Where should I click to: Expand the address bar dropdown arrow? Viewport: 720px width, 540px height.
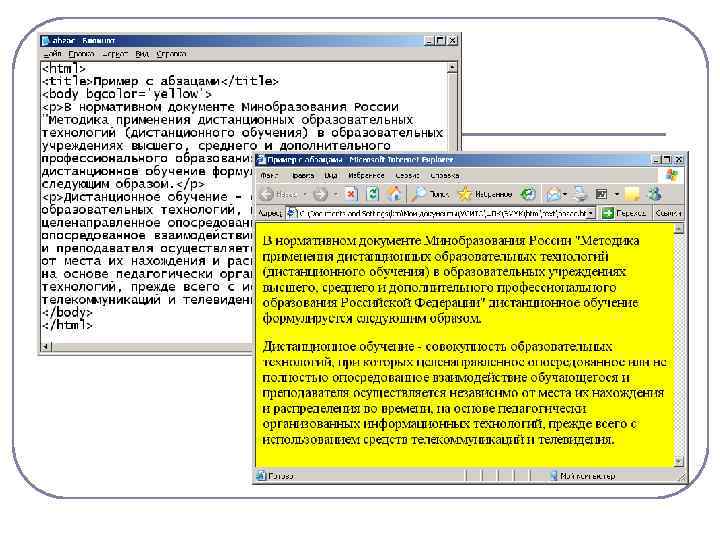pos(591,213)
